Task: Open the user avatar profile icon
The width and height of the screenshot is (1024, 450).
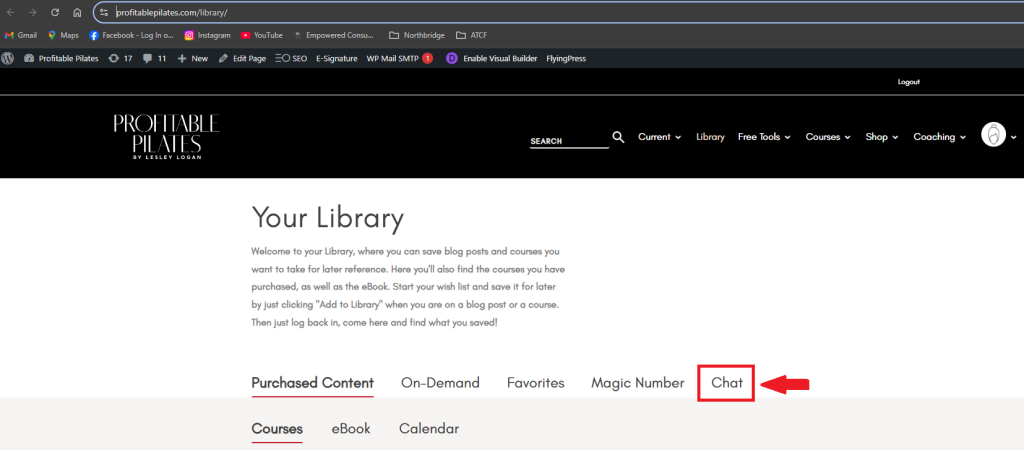Action: 993,136
